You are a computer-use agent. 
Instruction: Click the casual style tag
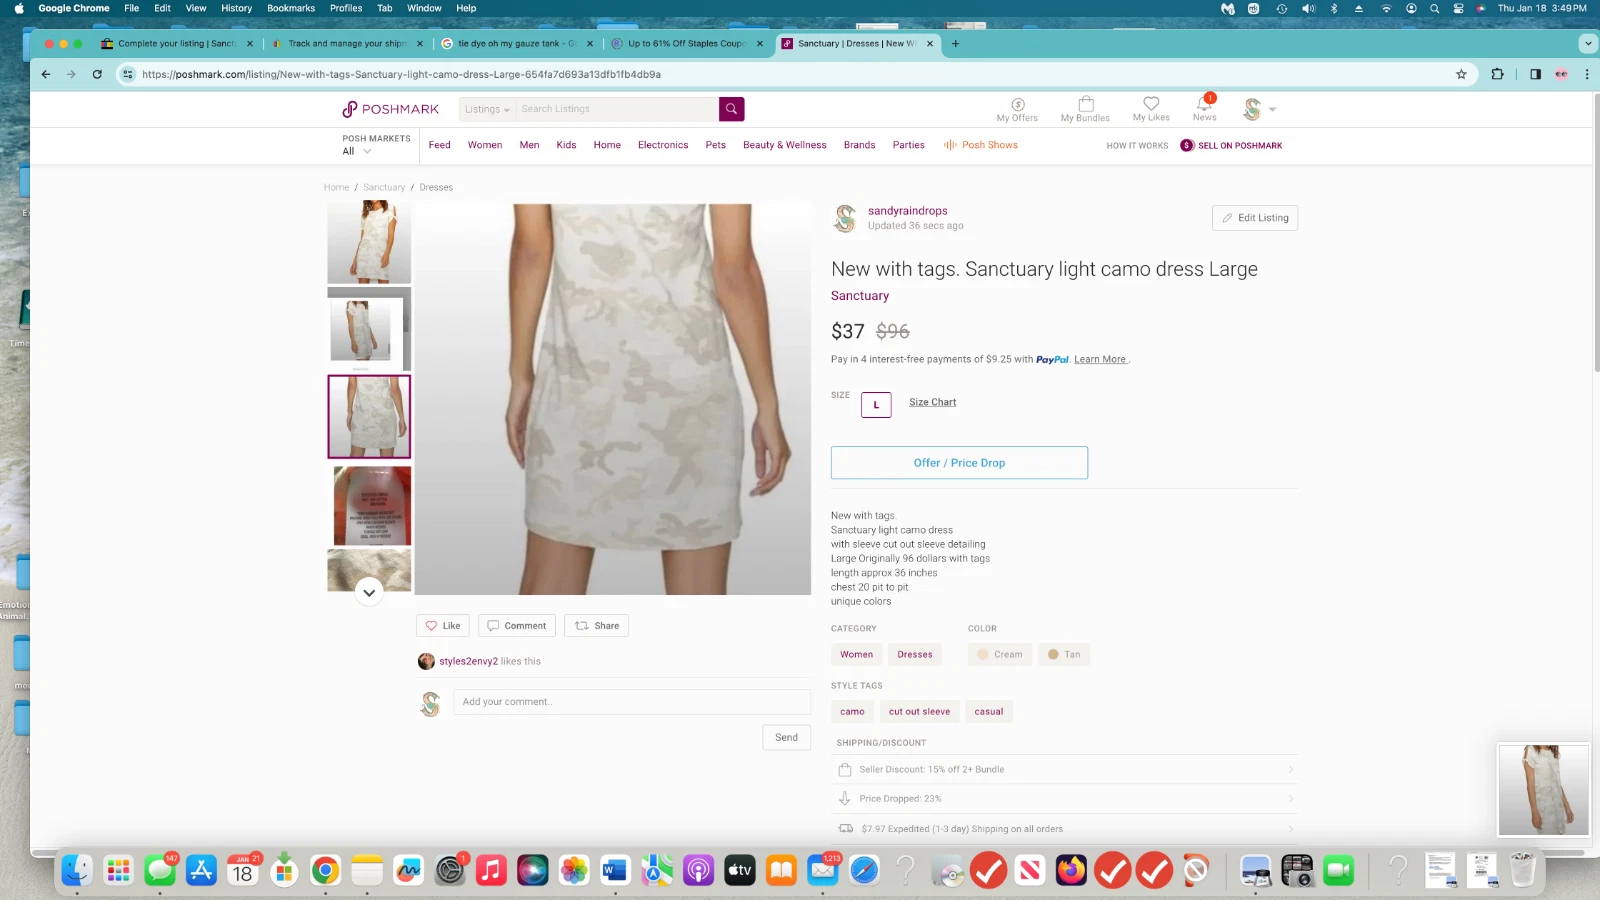(988, 712)
